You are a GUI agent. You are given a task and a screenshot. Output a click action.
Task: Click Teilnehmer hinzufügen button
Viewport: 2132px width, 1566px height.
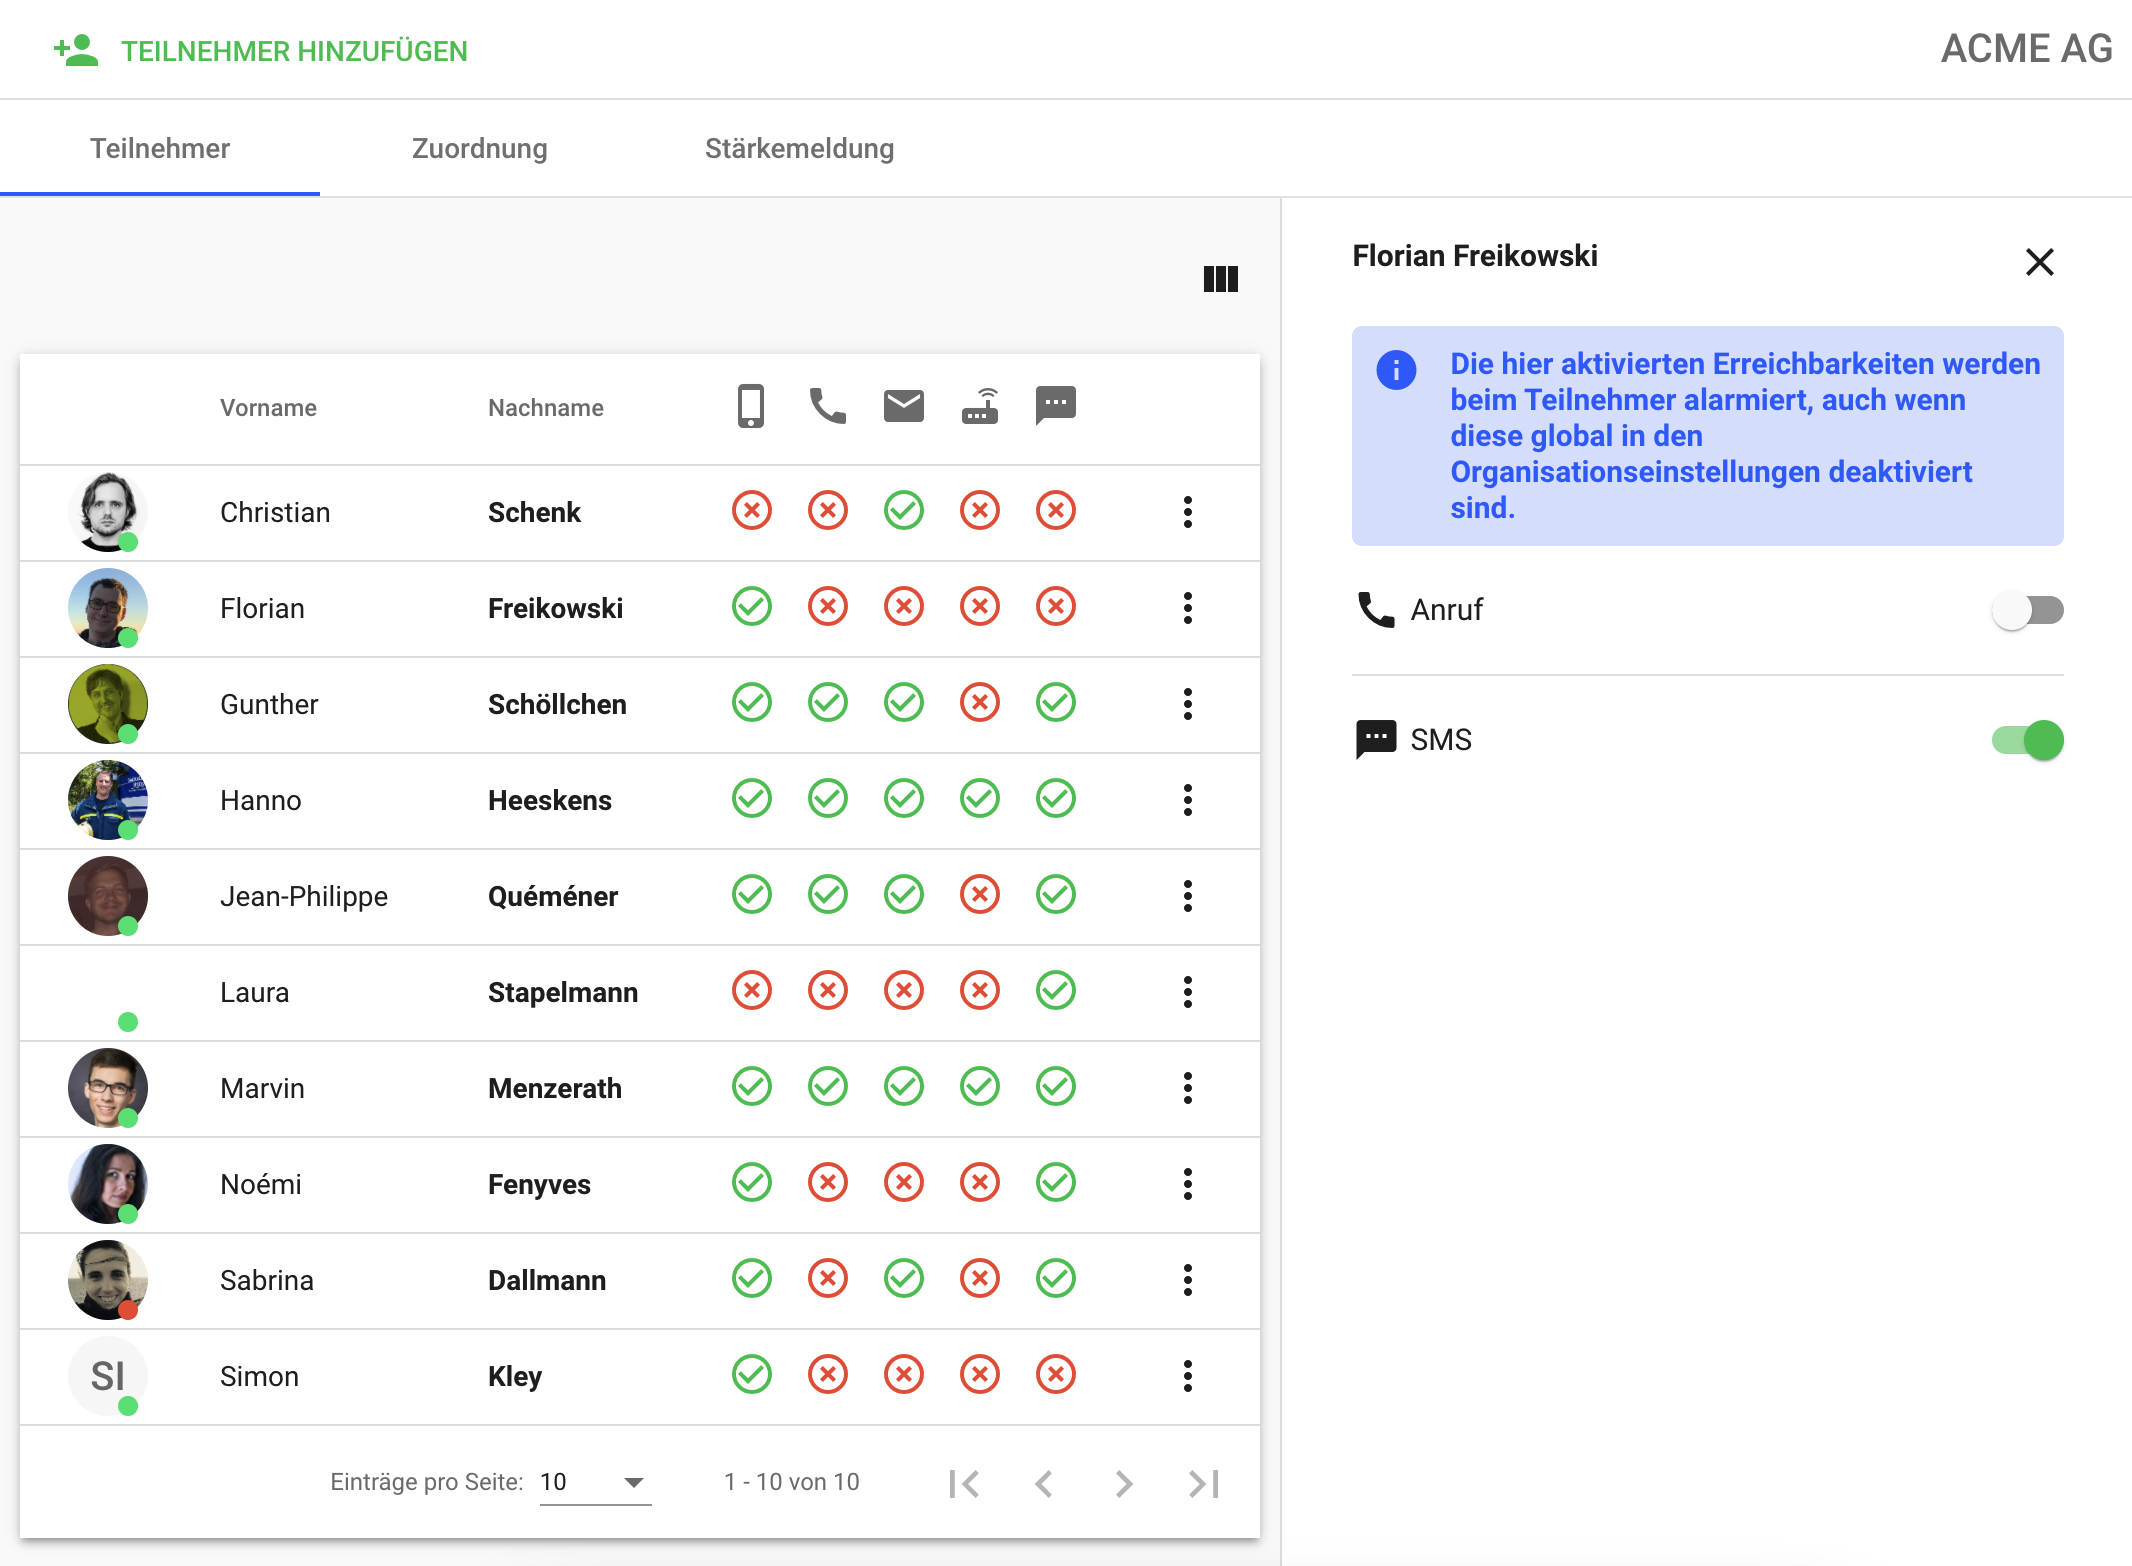point(293,51)
